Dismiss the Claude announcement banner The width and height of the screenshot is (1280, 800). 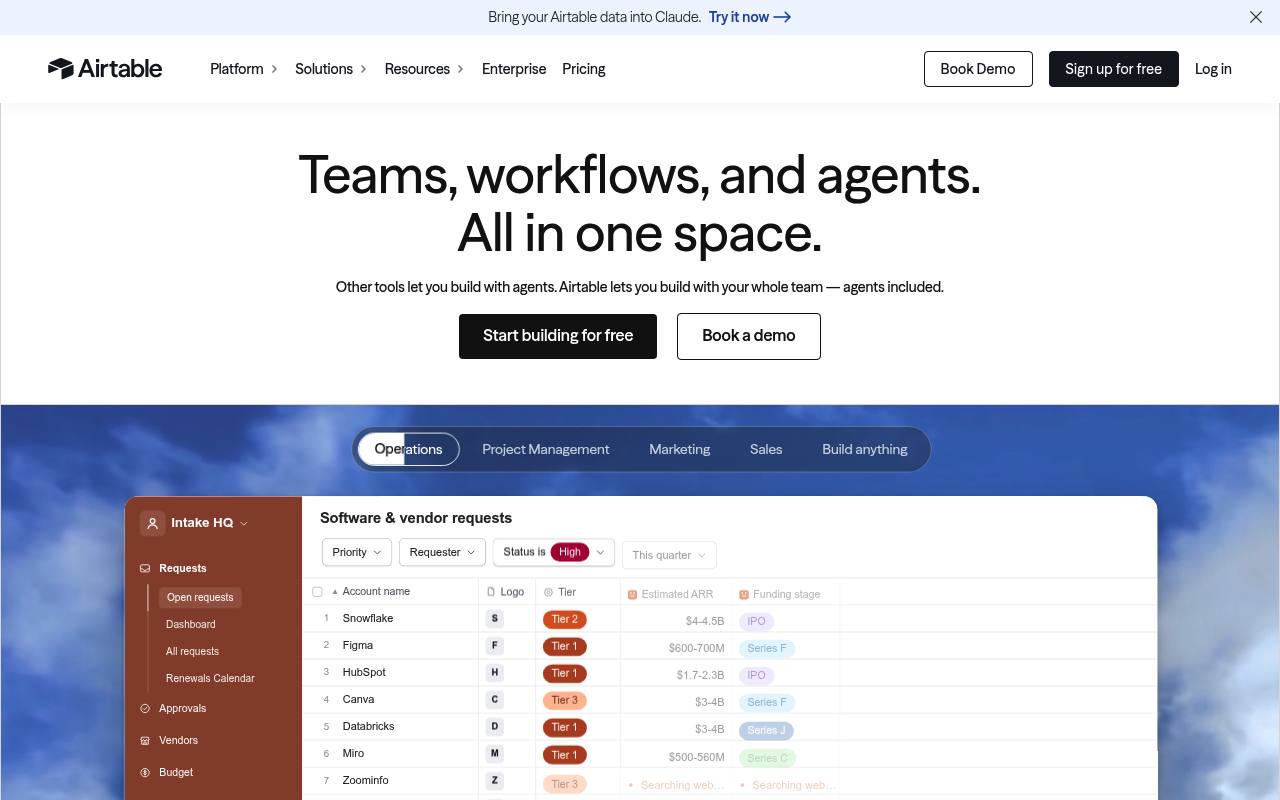tap(1256, 17)
